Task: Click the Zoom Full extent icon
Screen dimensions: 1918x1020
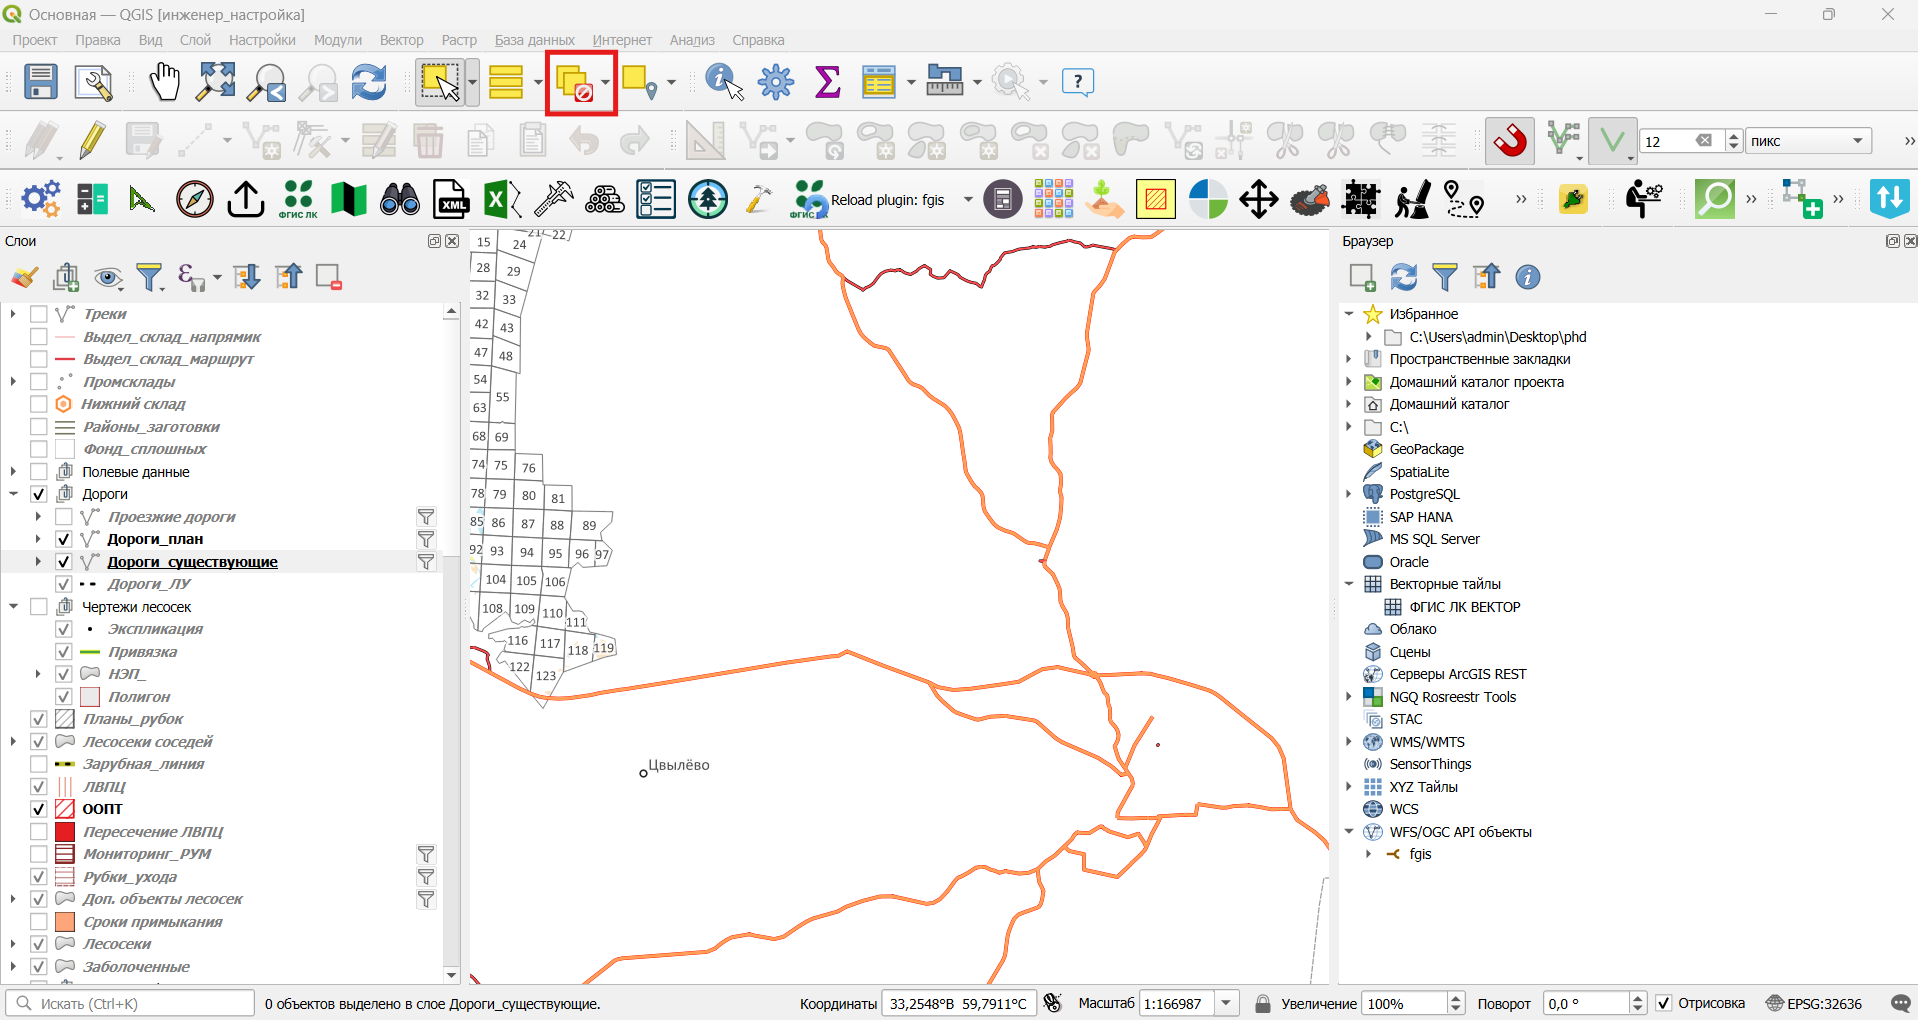Action: tap(215, 82)
